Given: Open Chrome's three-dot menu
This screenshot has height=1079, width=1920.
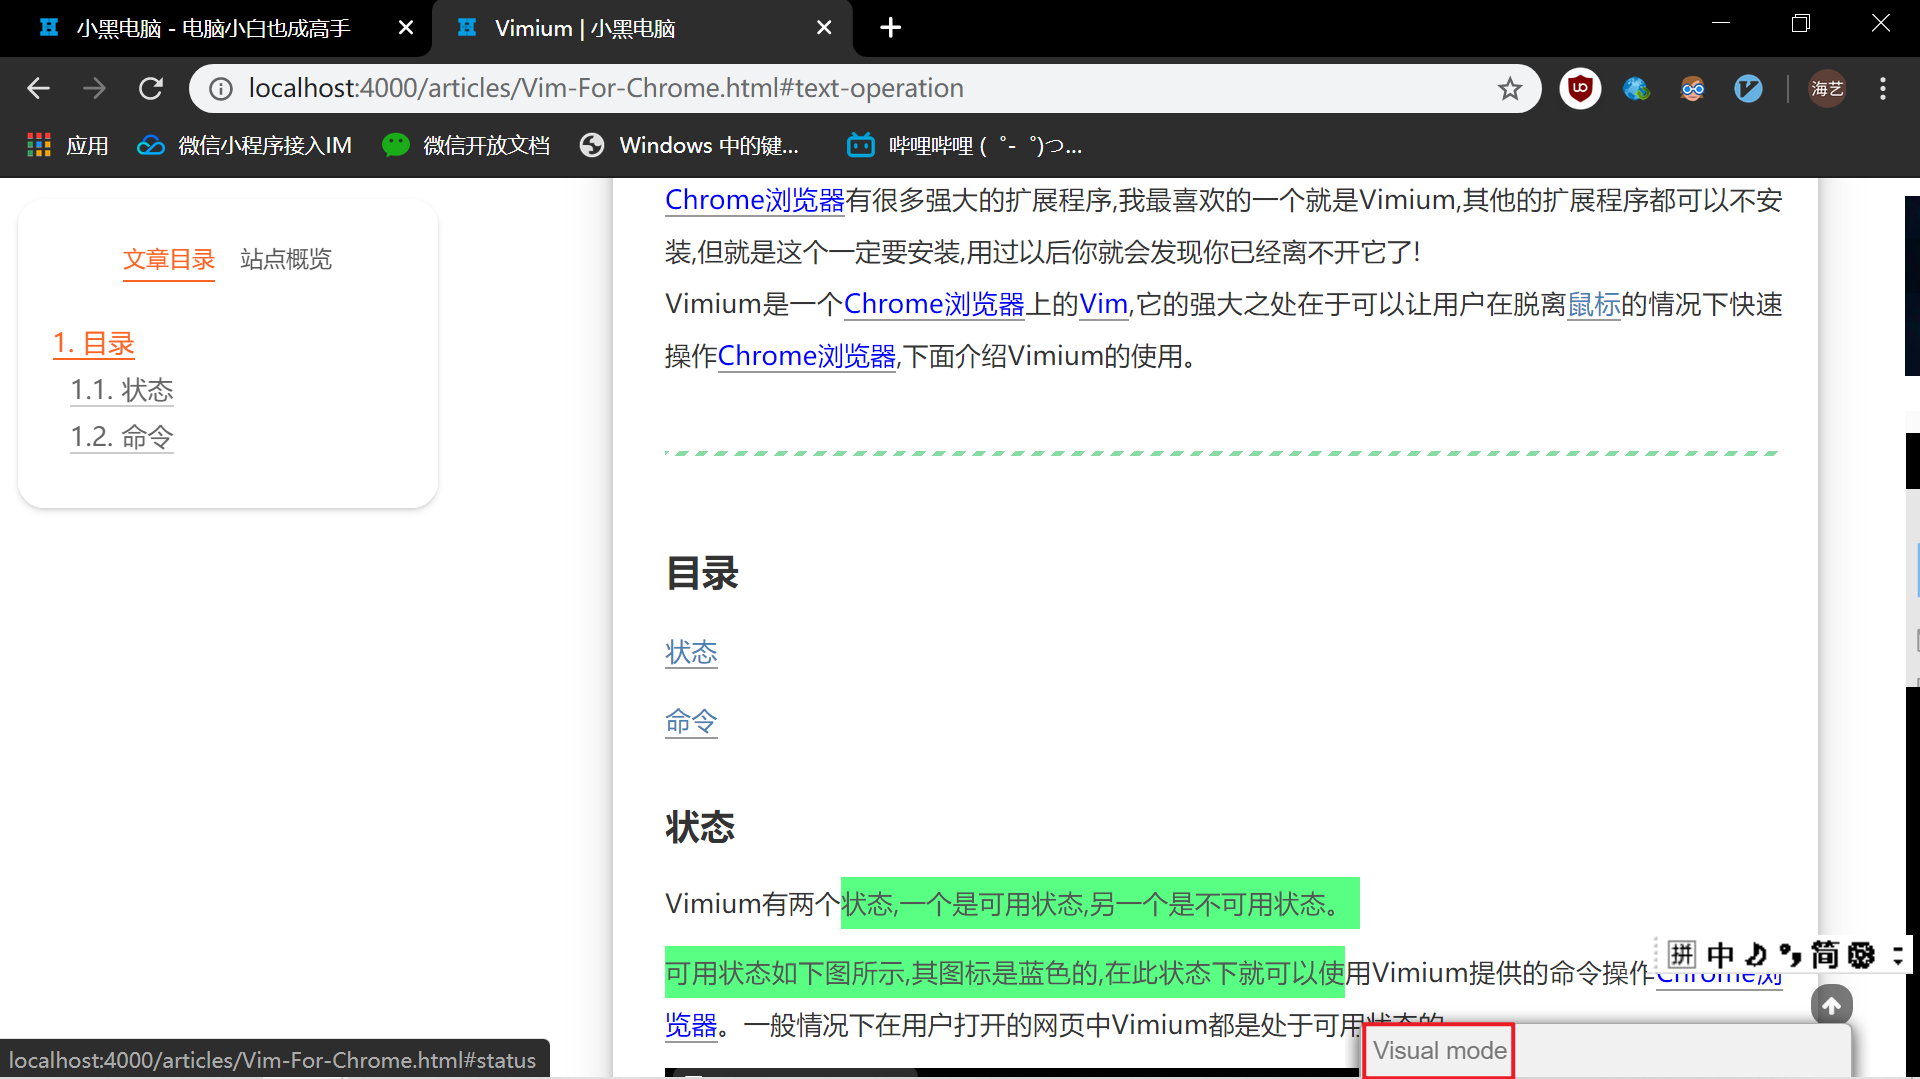Looking at the screenshot, I should click(x=1883, y=89).
